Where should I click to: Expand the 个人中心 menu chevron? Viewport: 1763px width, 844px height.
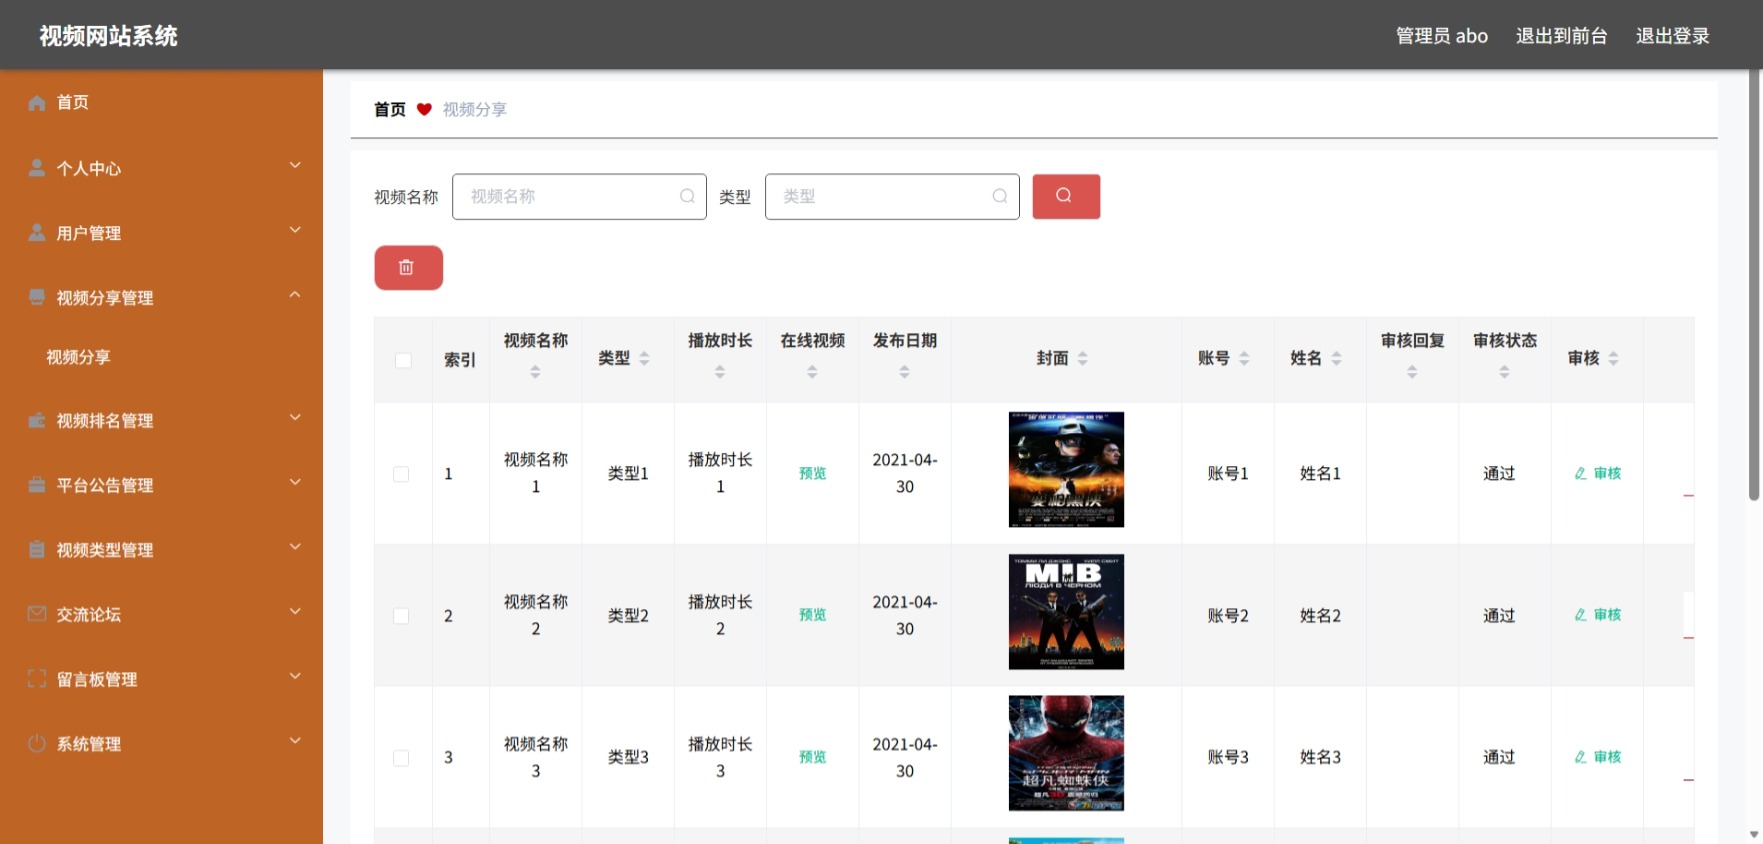(x=295, y=165)
